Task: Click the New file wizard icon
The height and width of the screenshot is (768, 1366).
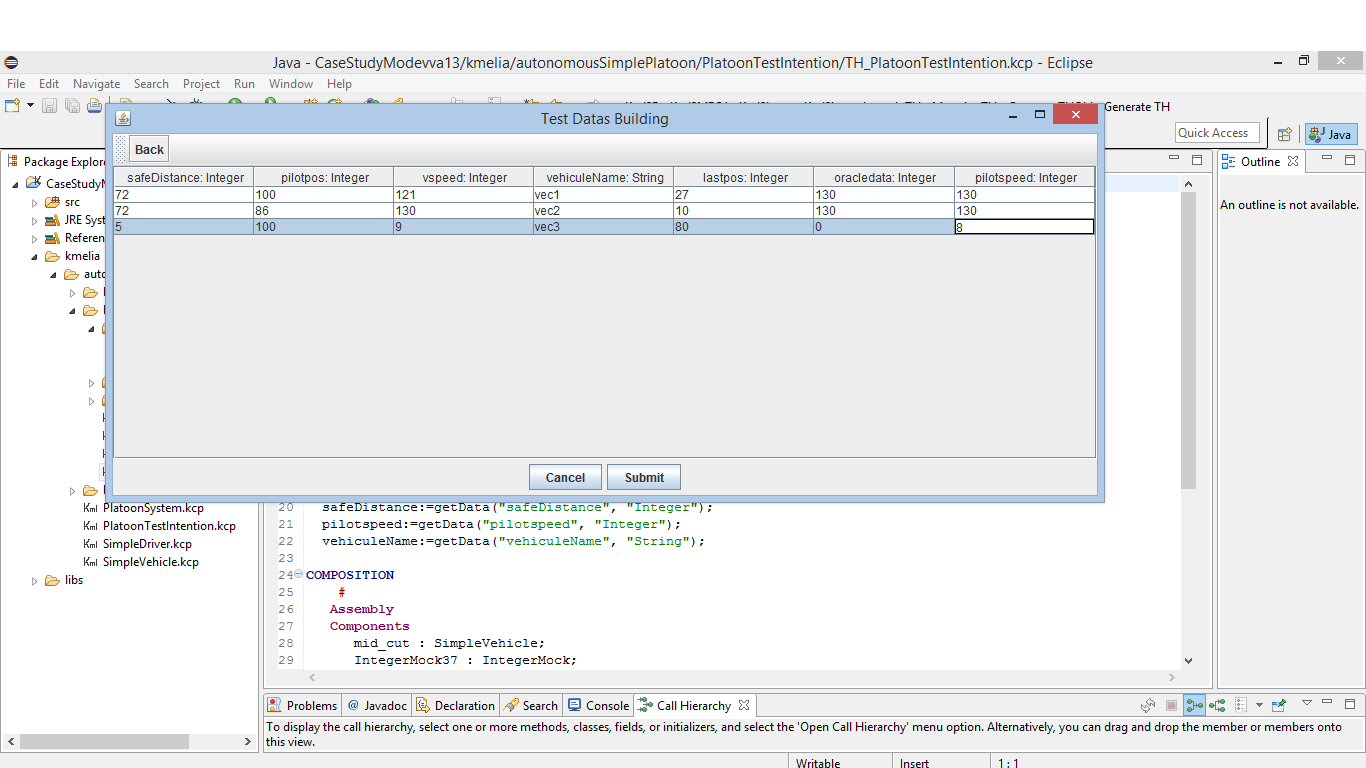Action: (x=13, y=106)
